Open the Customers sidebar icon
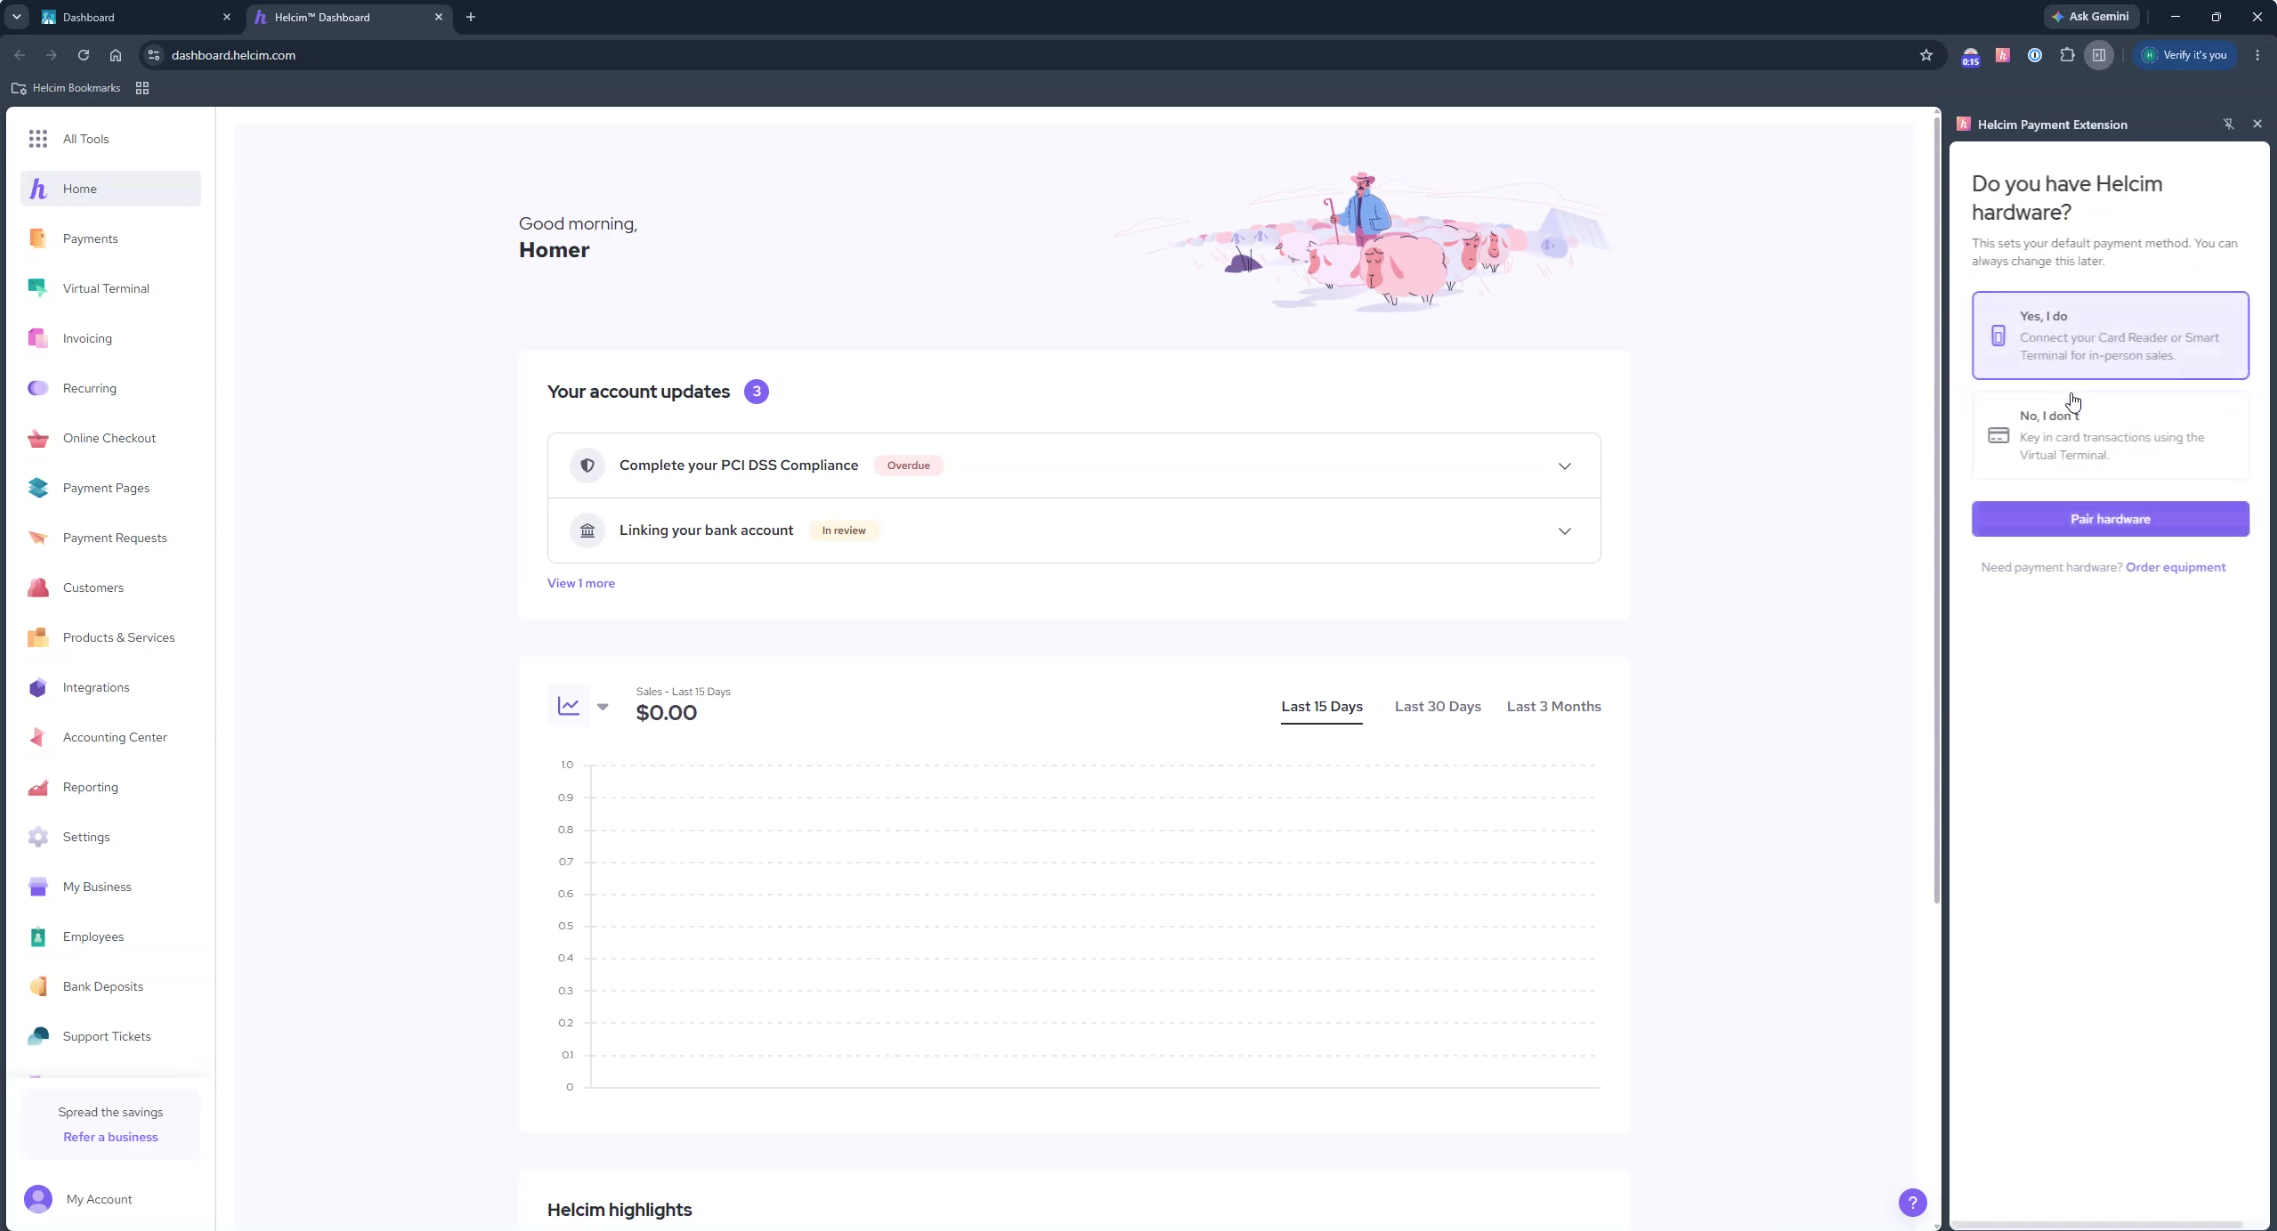 (38, 588)
